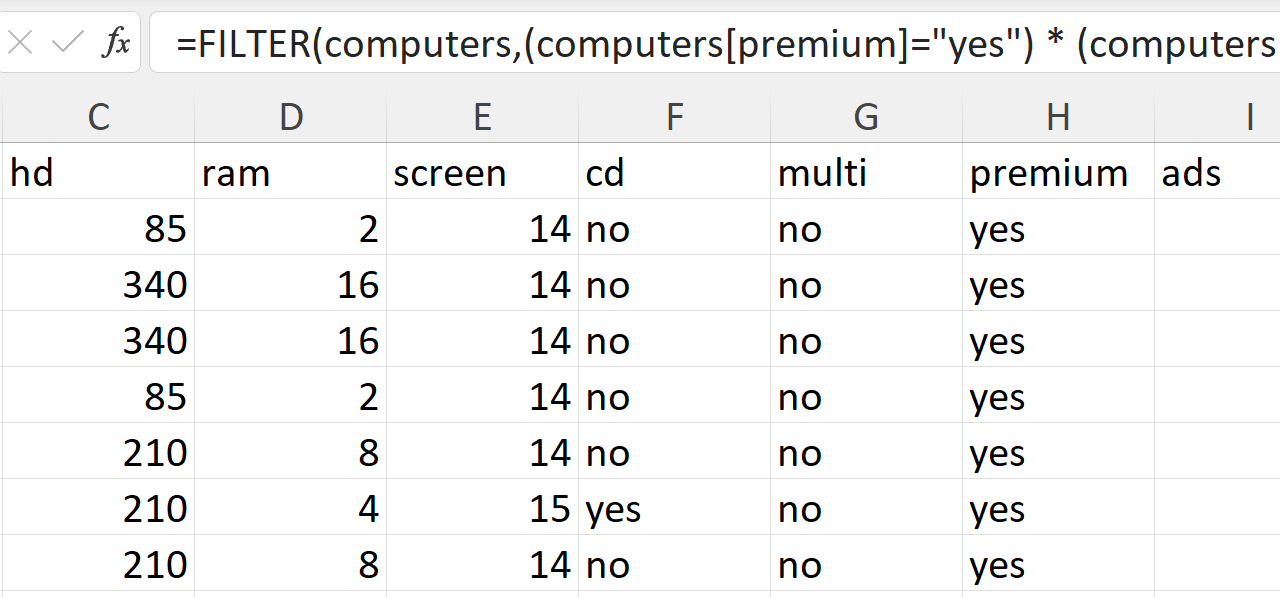The image size is (1280, 598).
Task: Select the cell with screen value 15
Action: pos(482,510)
